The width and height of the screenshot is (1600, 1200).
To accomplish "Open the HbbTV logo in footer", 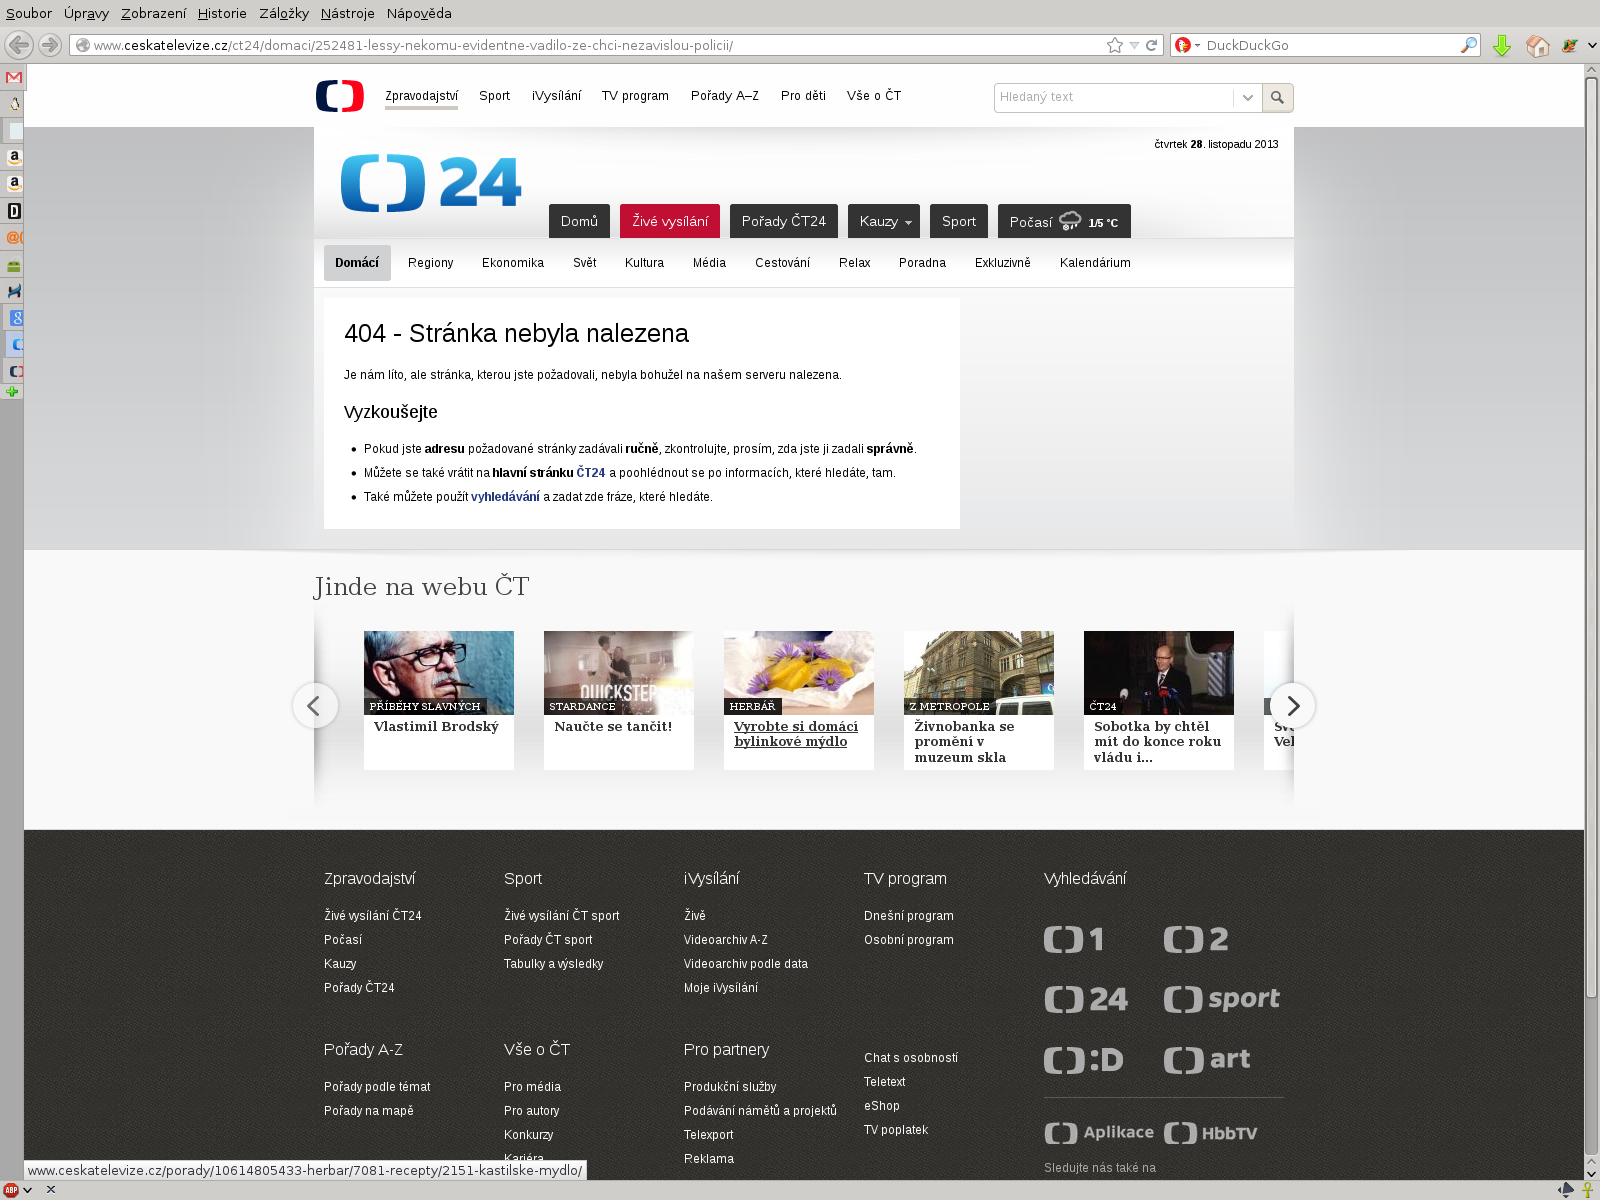I will (x=1211, y=1133).
